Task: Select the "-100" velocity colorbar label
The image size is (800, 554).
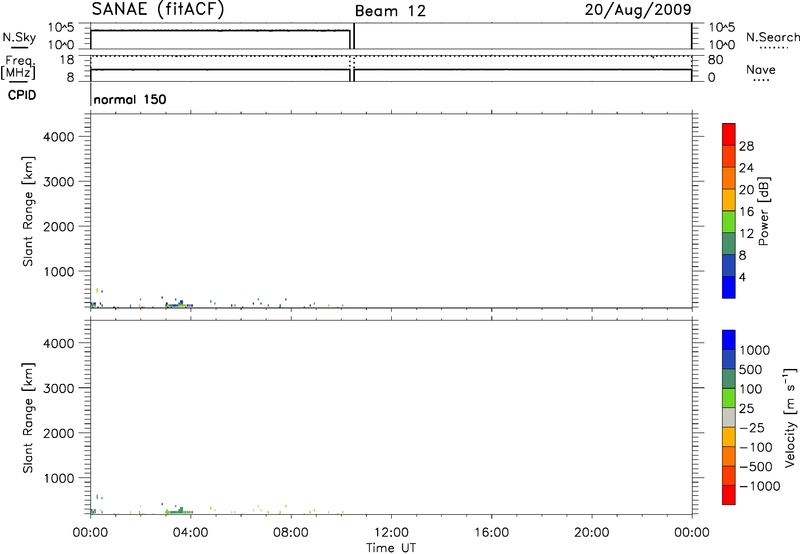Action: click(756, 447)
